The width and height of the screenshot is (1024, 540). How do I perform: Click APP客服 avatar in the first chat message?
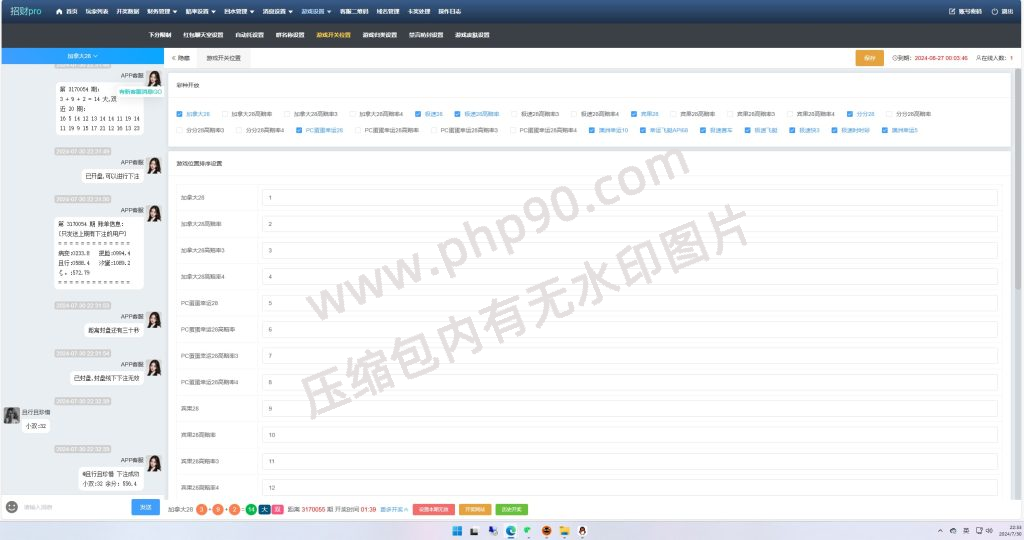(x=154, y=79)
